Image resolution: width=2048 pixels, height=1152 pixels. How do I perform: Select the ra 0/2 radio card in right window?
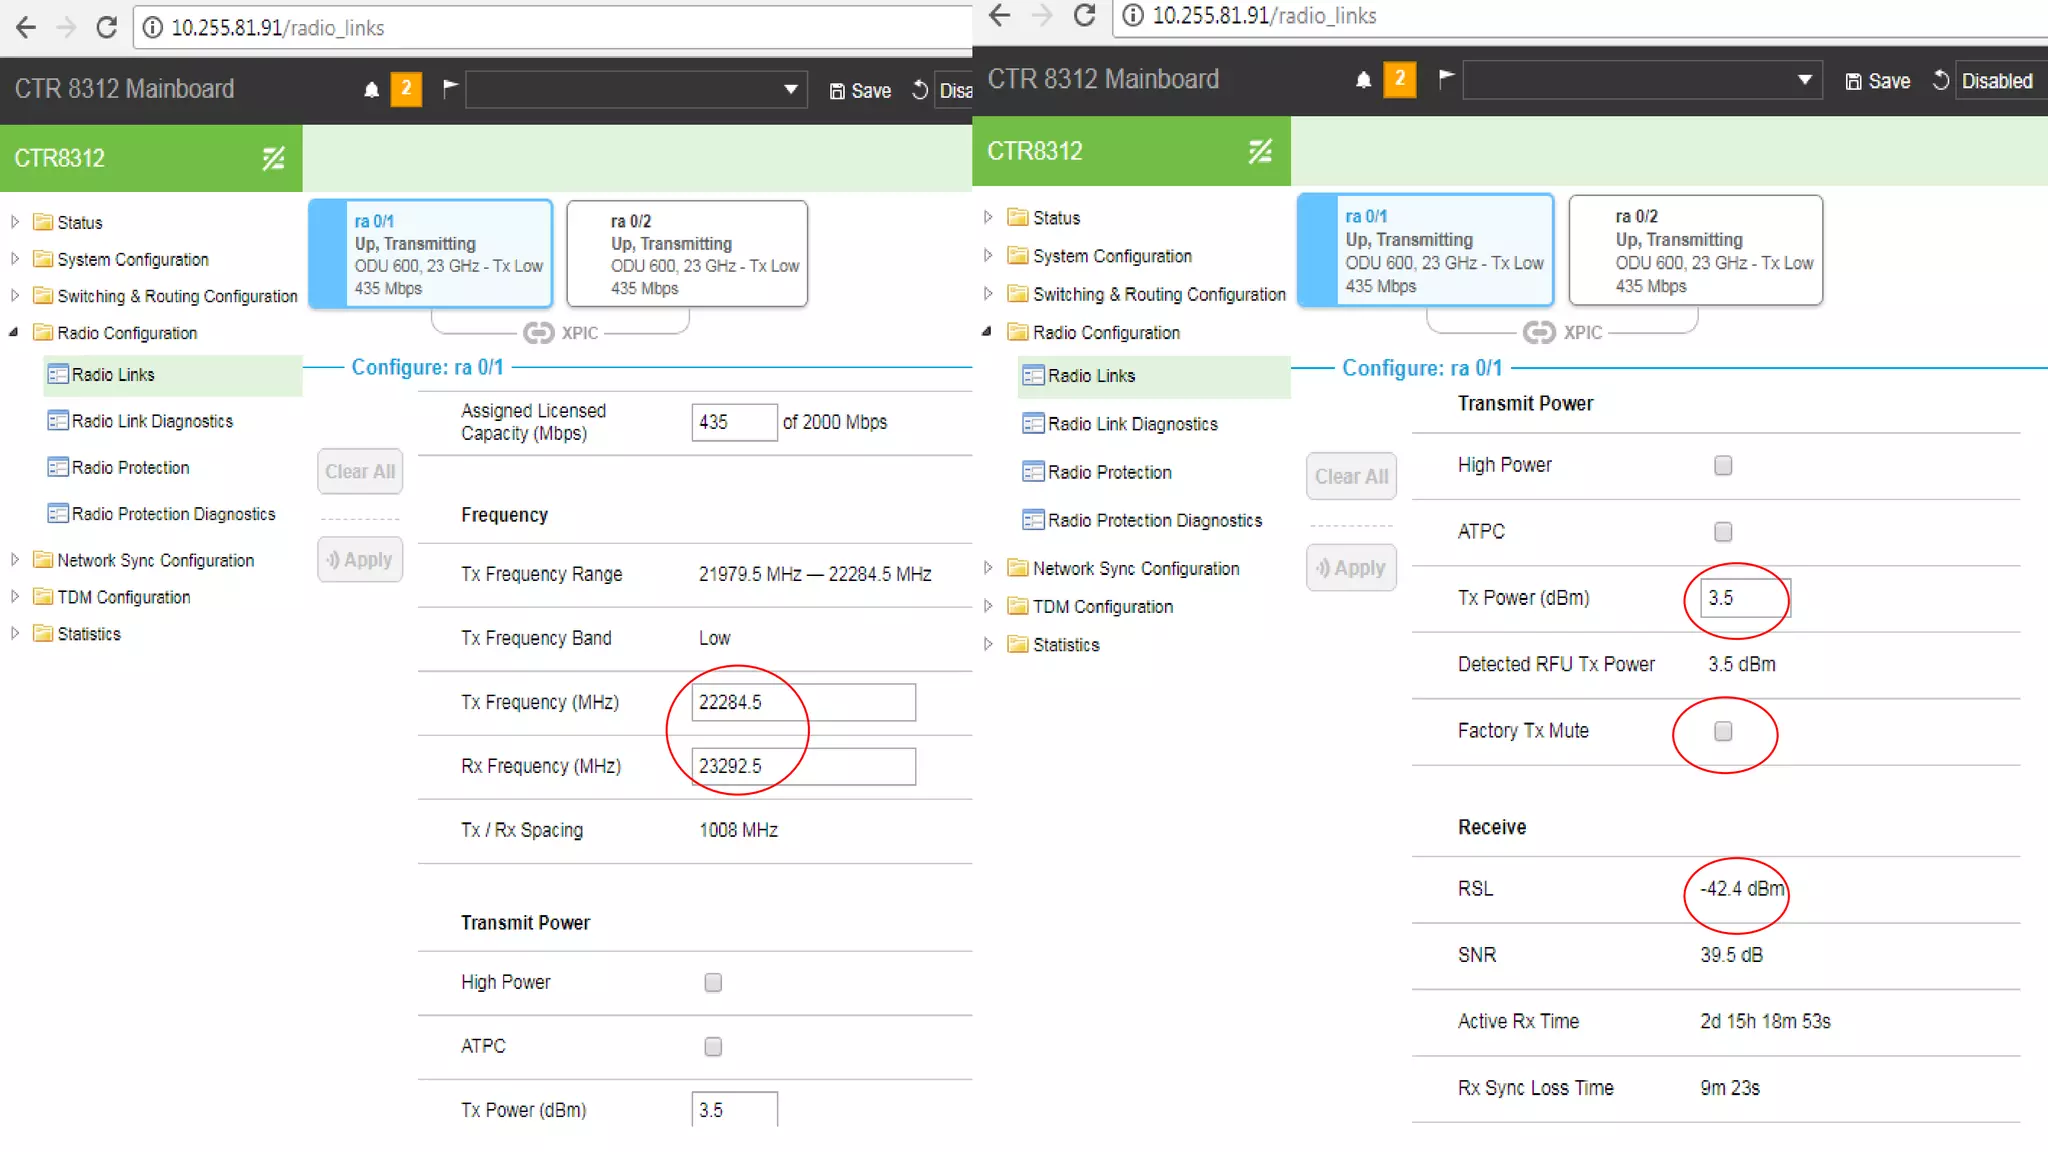[1696, 250]
